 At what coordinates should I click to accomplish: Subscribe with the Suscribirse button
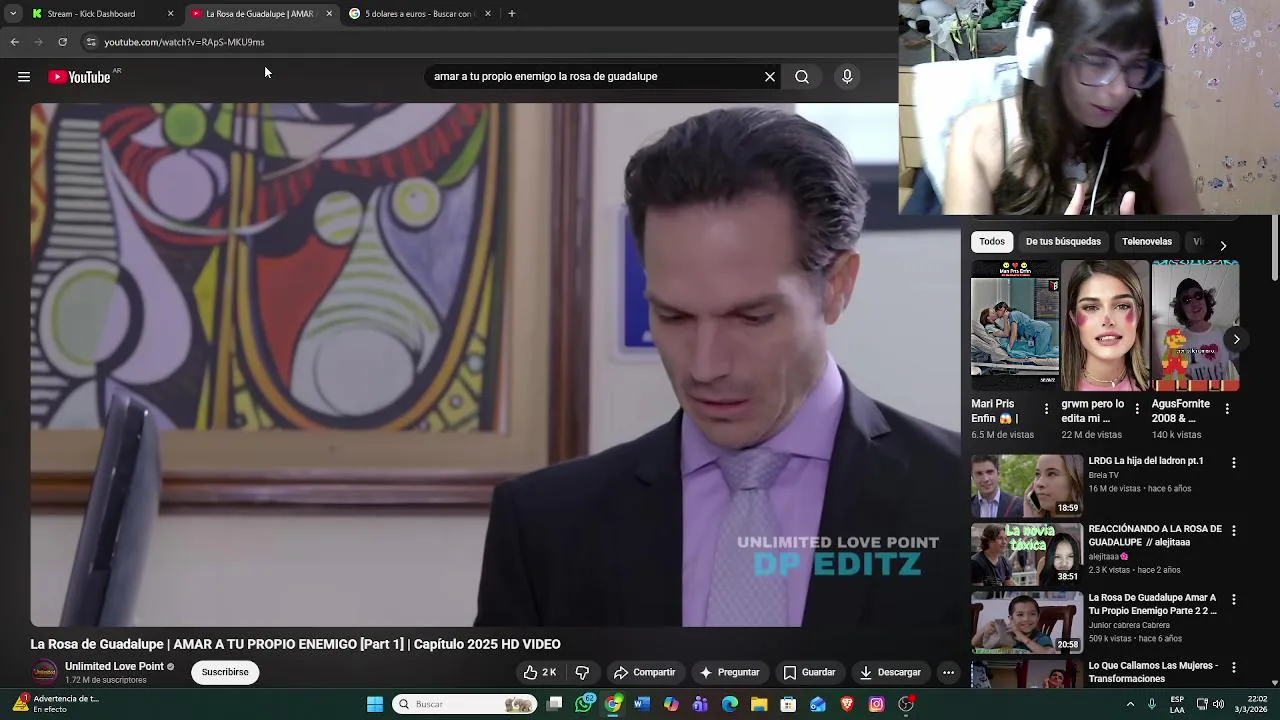225,672
